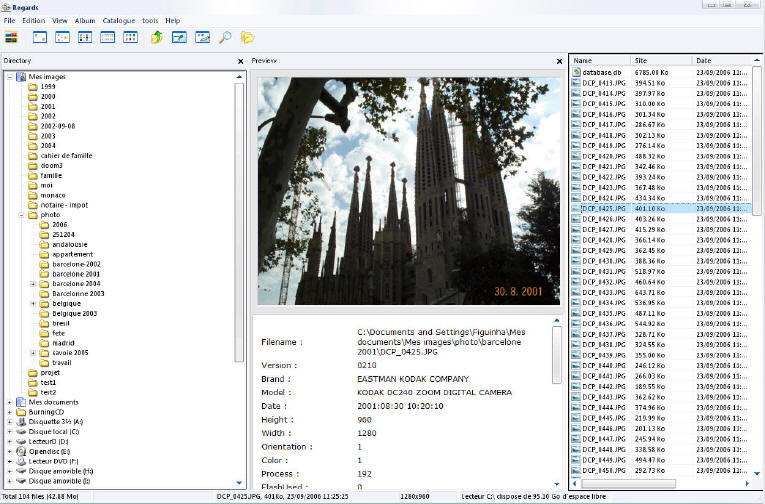This screenshot has height=504, width=765.
Task: Open the Catalogue menu
Action: pyautogui.click(x=118, y=20)
